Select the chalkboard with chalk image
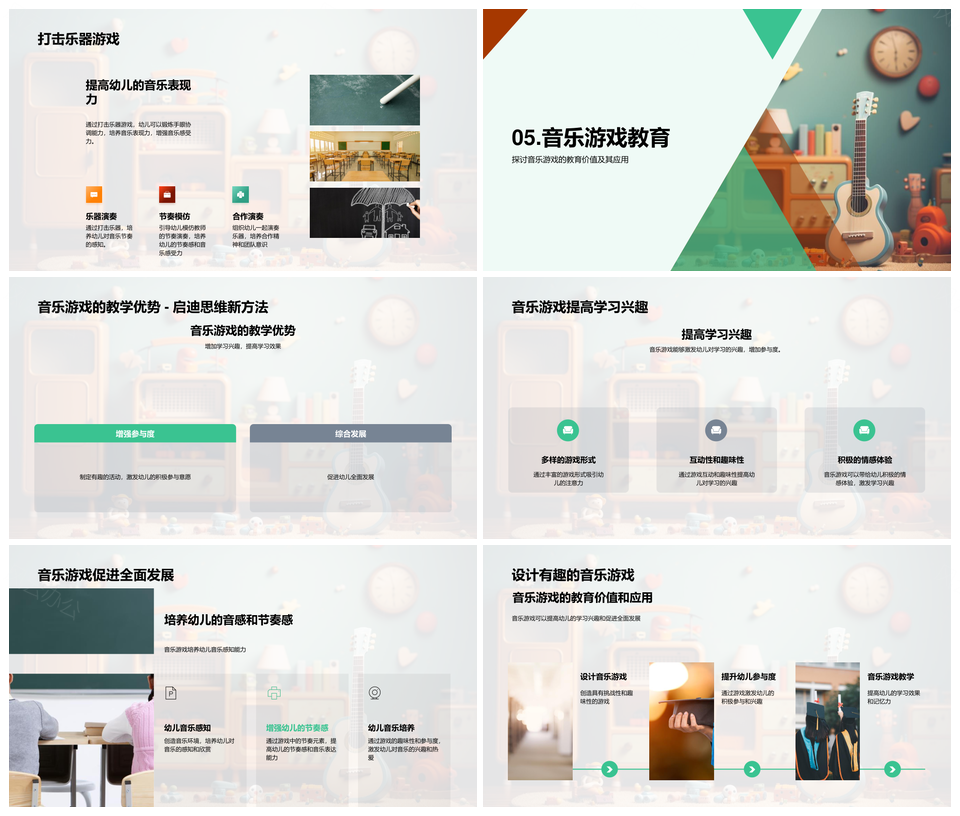Image resolution: width=960 pixels, height=816 pixels. pos(364,99)
